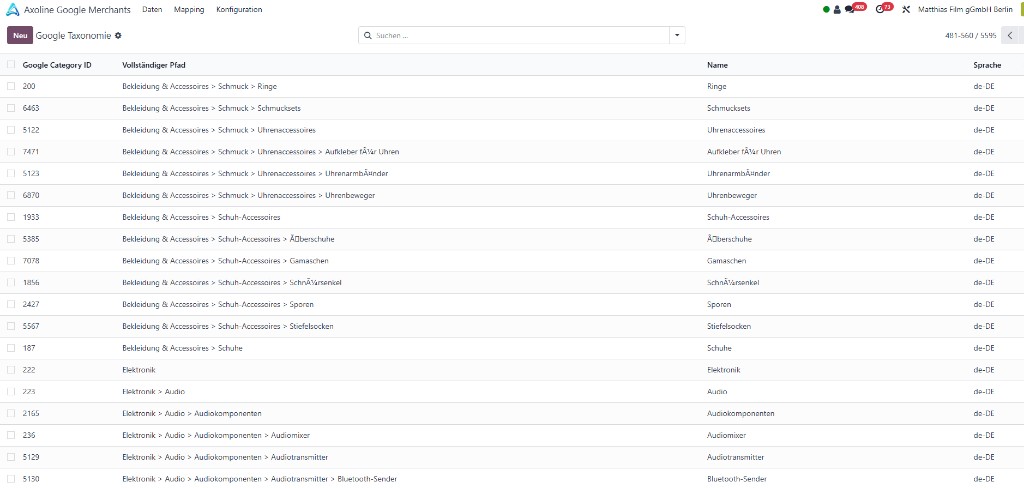Image resolution: width=1024 pixels, height=488 pixels.
Task: Open path ending in Stiefelsocken
Action: 228,326
